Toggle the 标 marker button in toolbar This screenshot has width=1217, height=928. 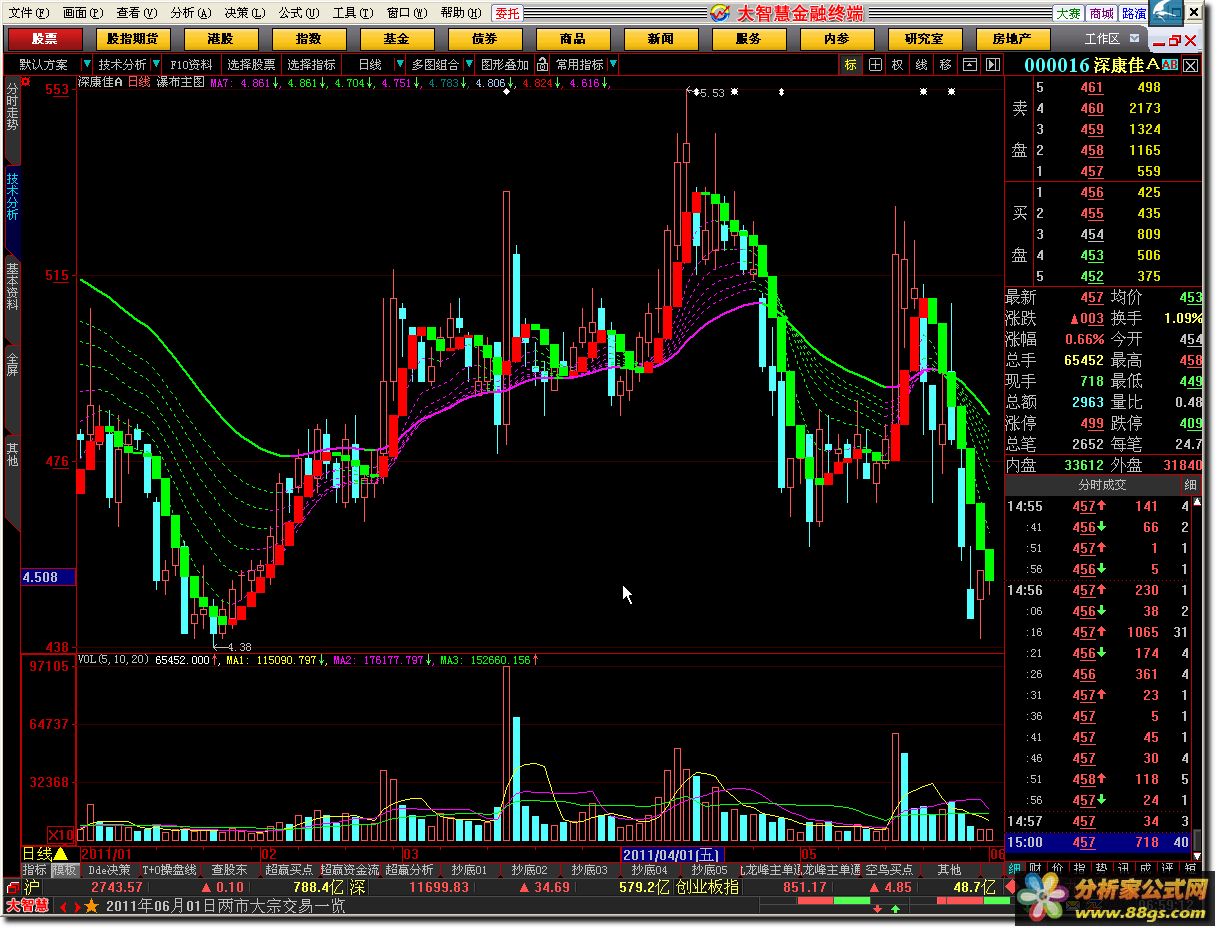pos(851,64)
